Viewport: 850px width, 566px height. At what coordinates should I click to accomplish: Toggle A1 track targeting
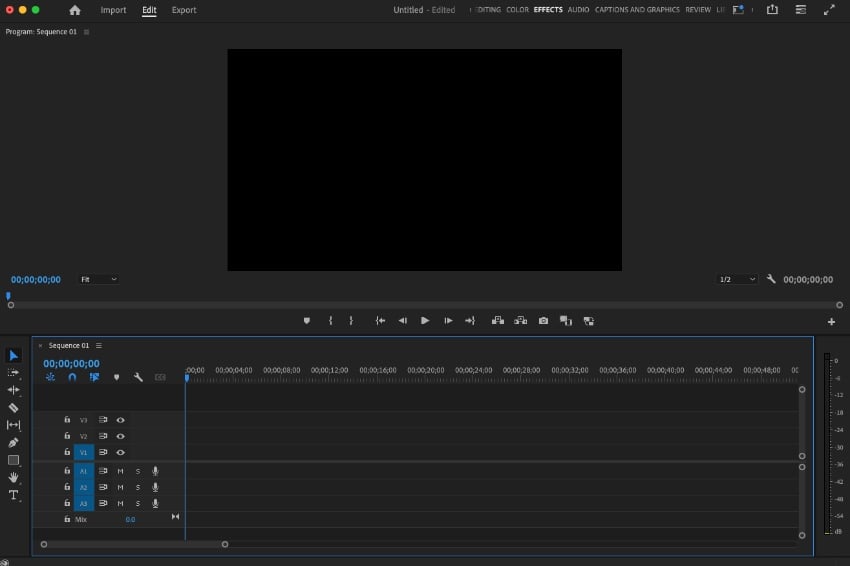[x=83, y=472]
